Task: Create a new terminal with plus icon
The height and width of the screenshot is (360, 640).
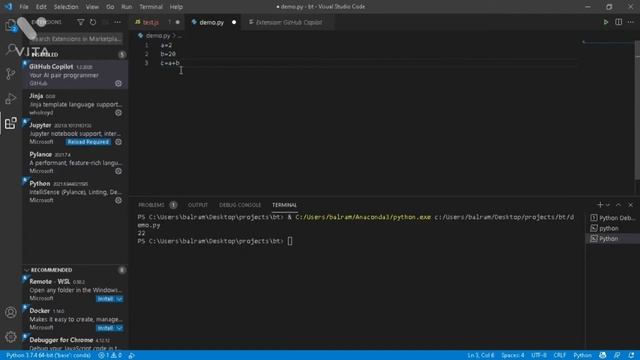Action: (x=600, y=205)
